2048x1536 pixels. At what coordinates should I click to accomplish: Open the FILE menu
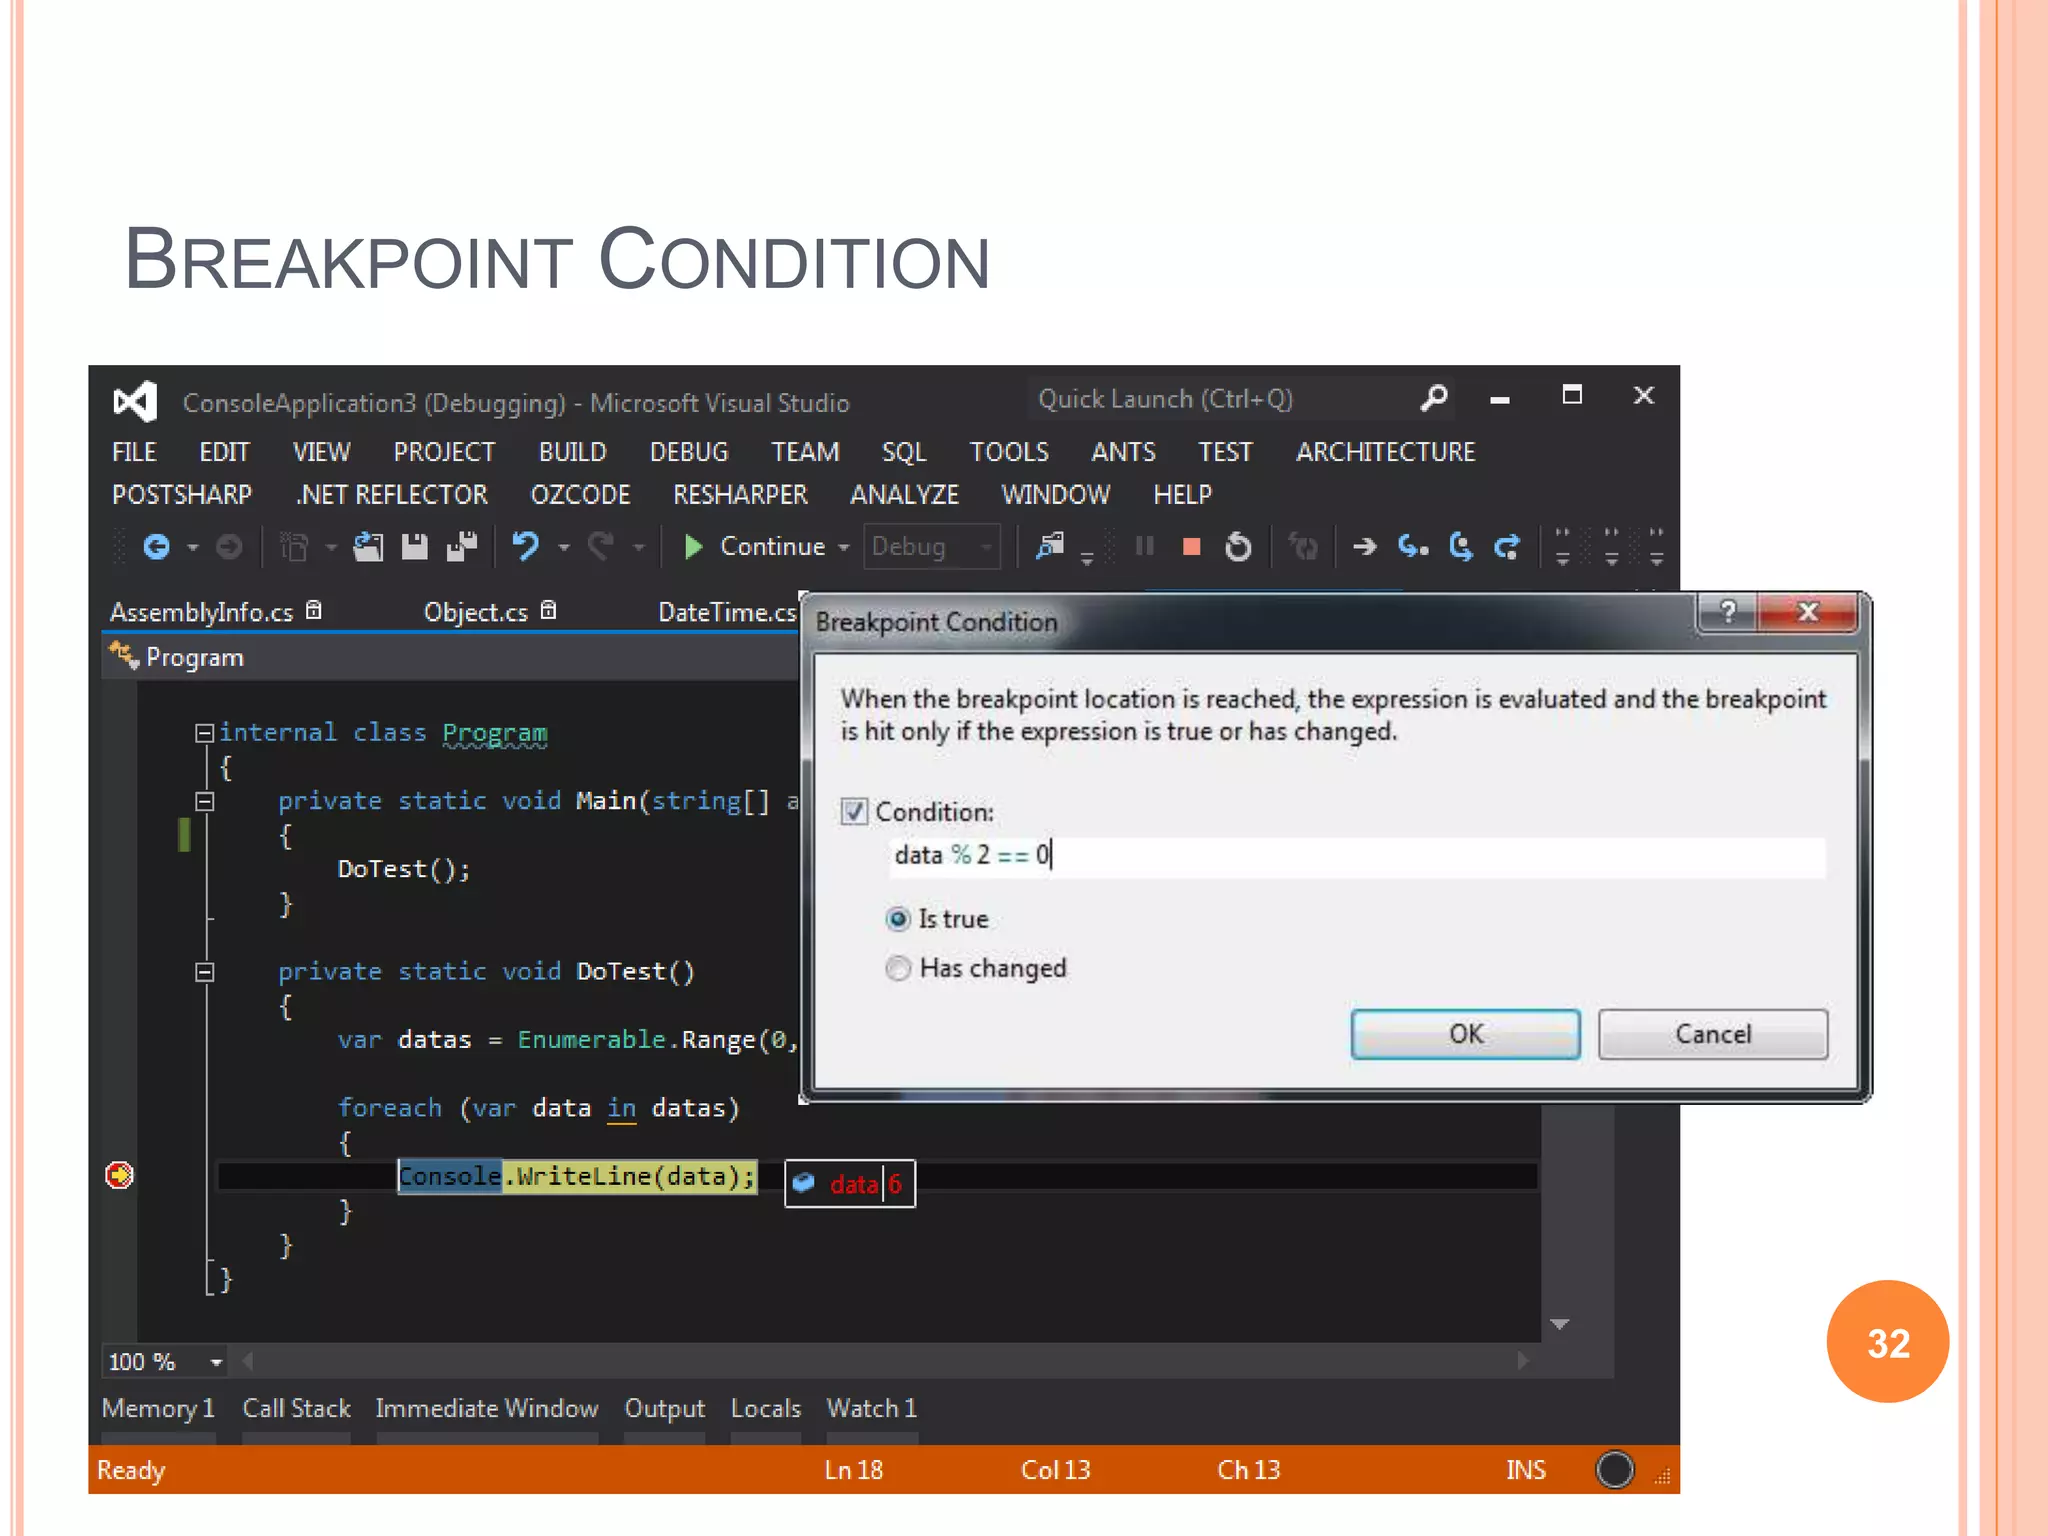pyautogui.click(x=134, y=452)
